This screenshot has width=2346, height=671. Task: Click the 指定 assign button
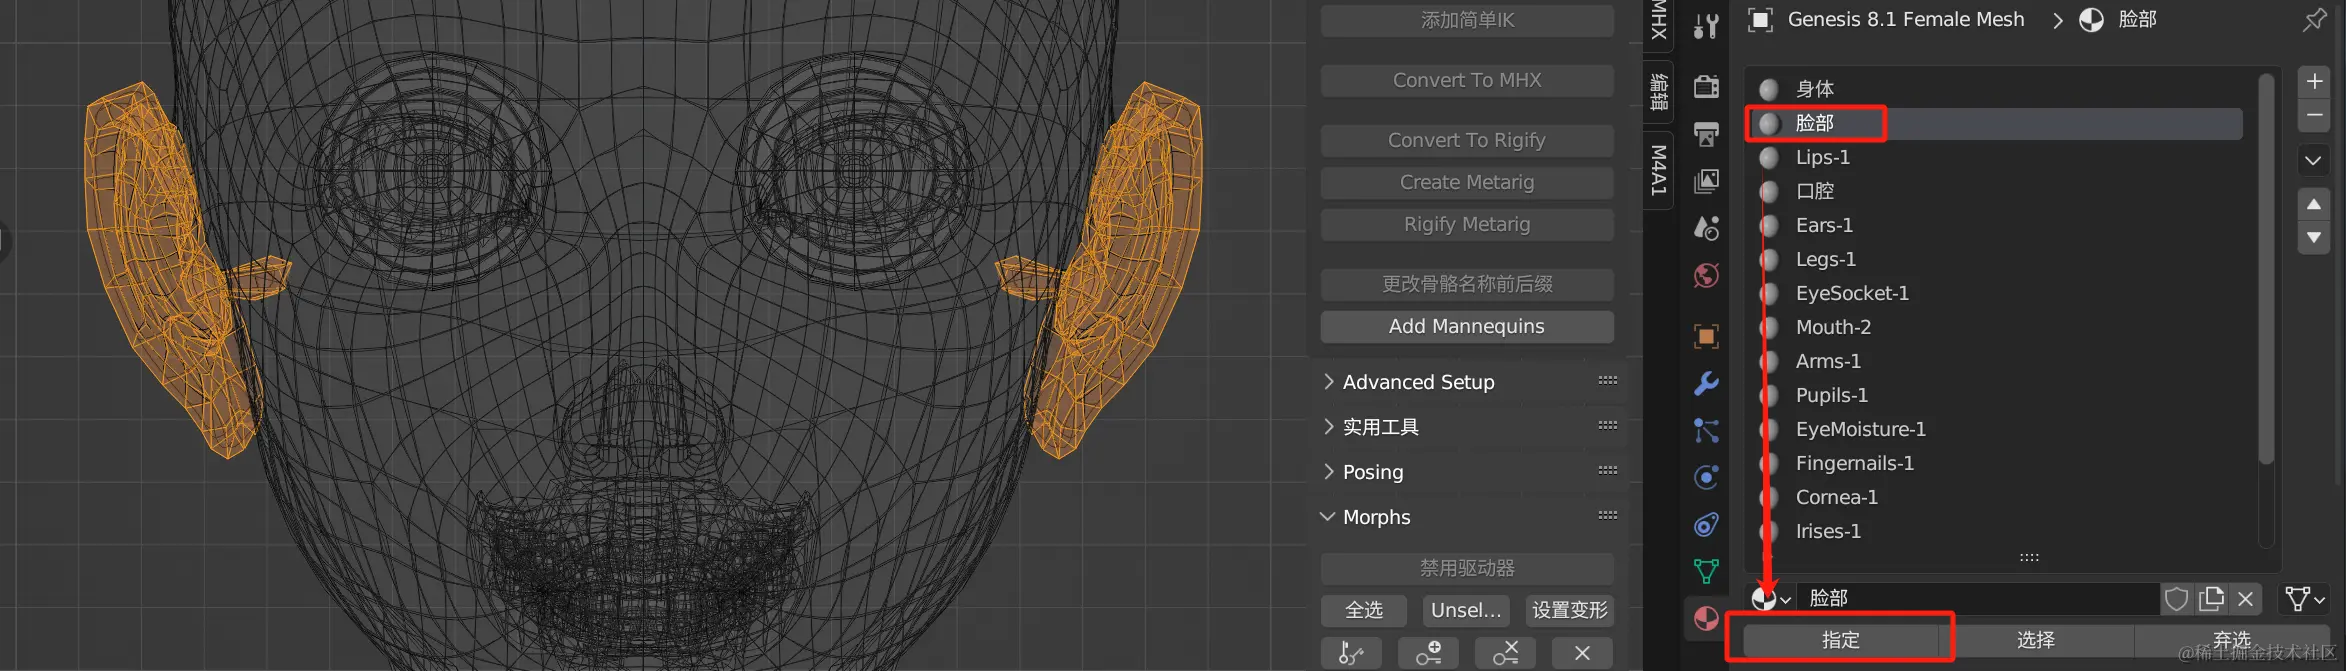[1840, 640]
